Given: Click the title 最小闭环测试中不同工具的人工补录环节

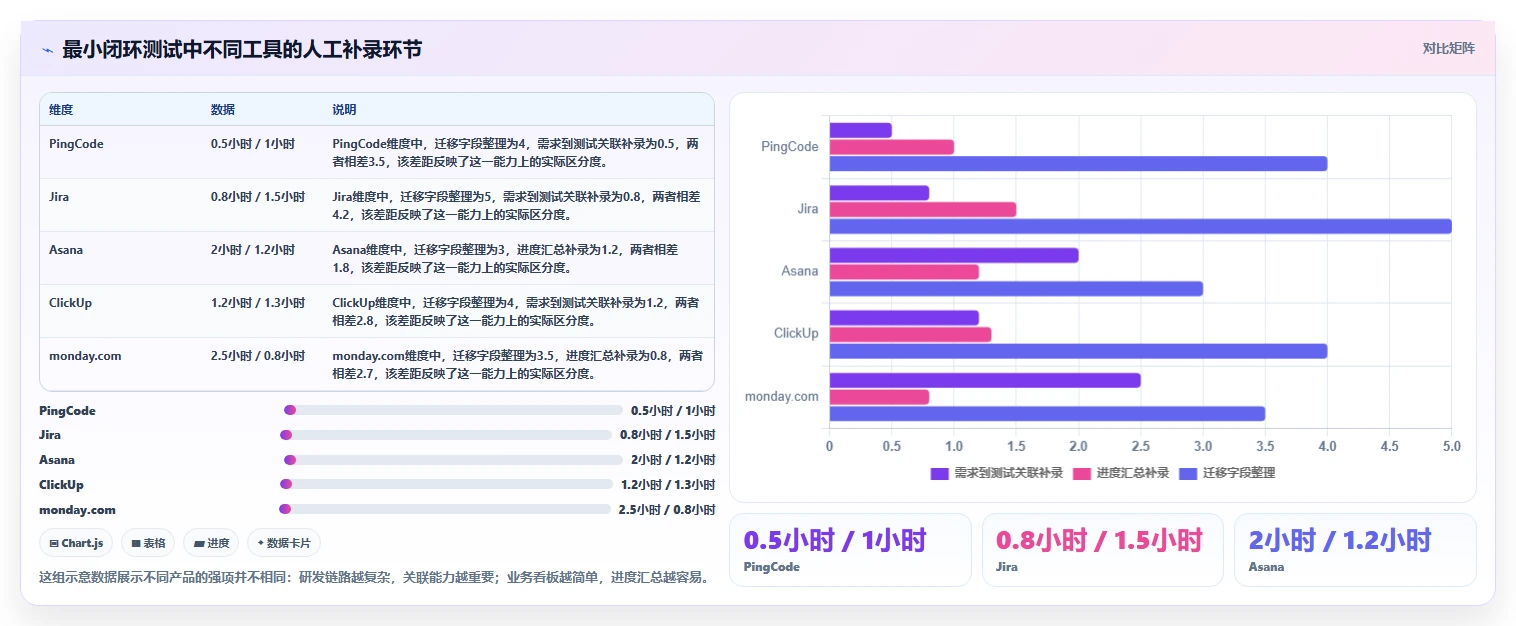Looking at the screenshot, I should click(242, 49).
